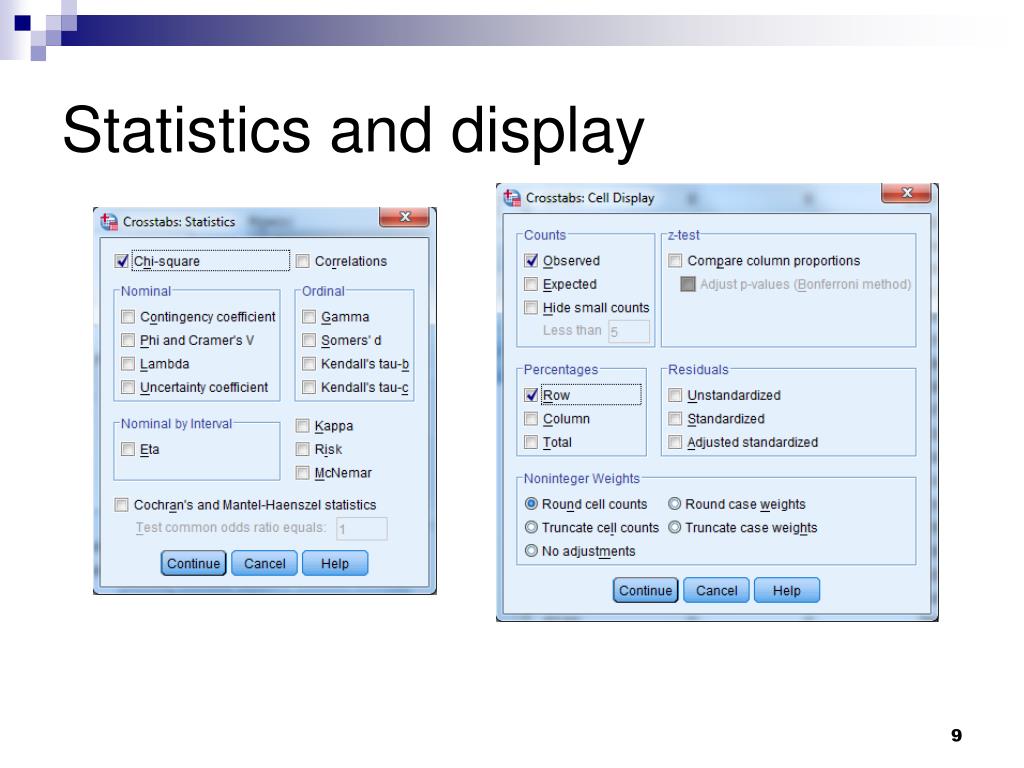Enable Compare column proportions

coord(675,261)
